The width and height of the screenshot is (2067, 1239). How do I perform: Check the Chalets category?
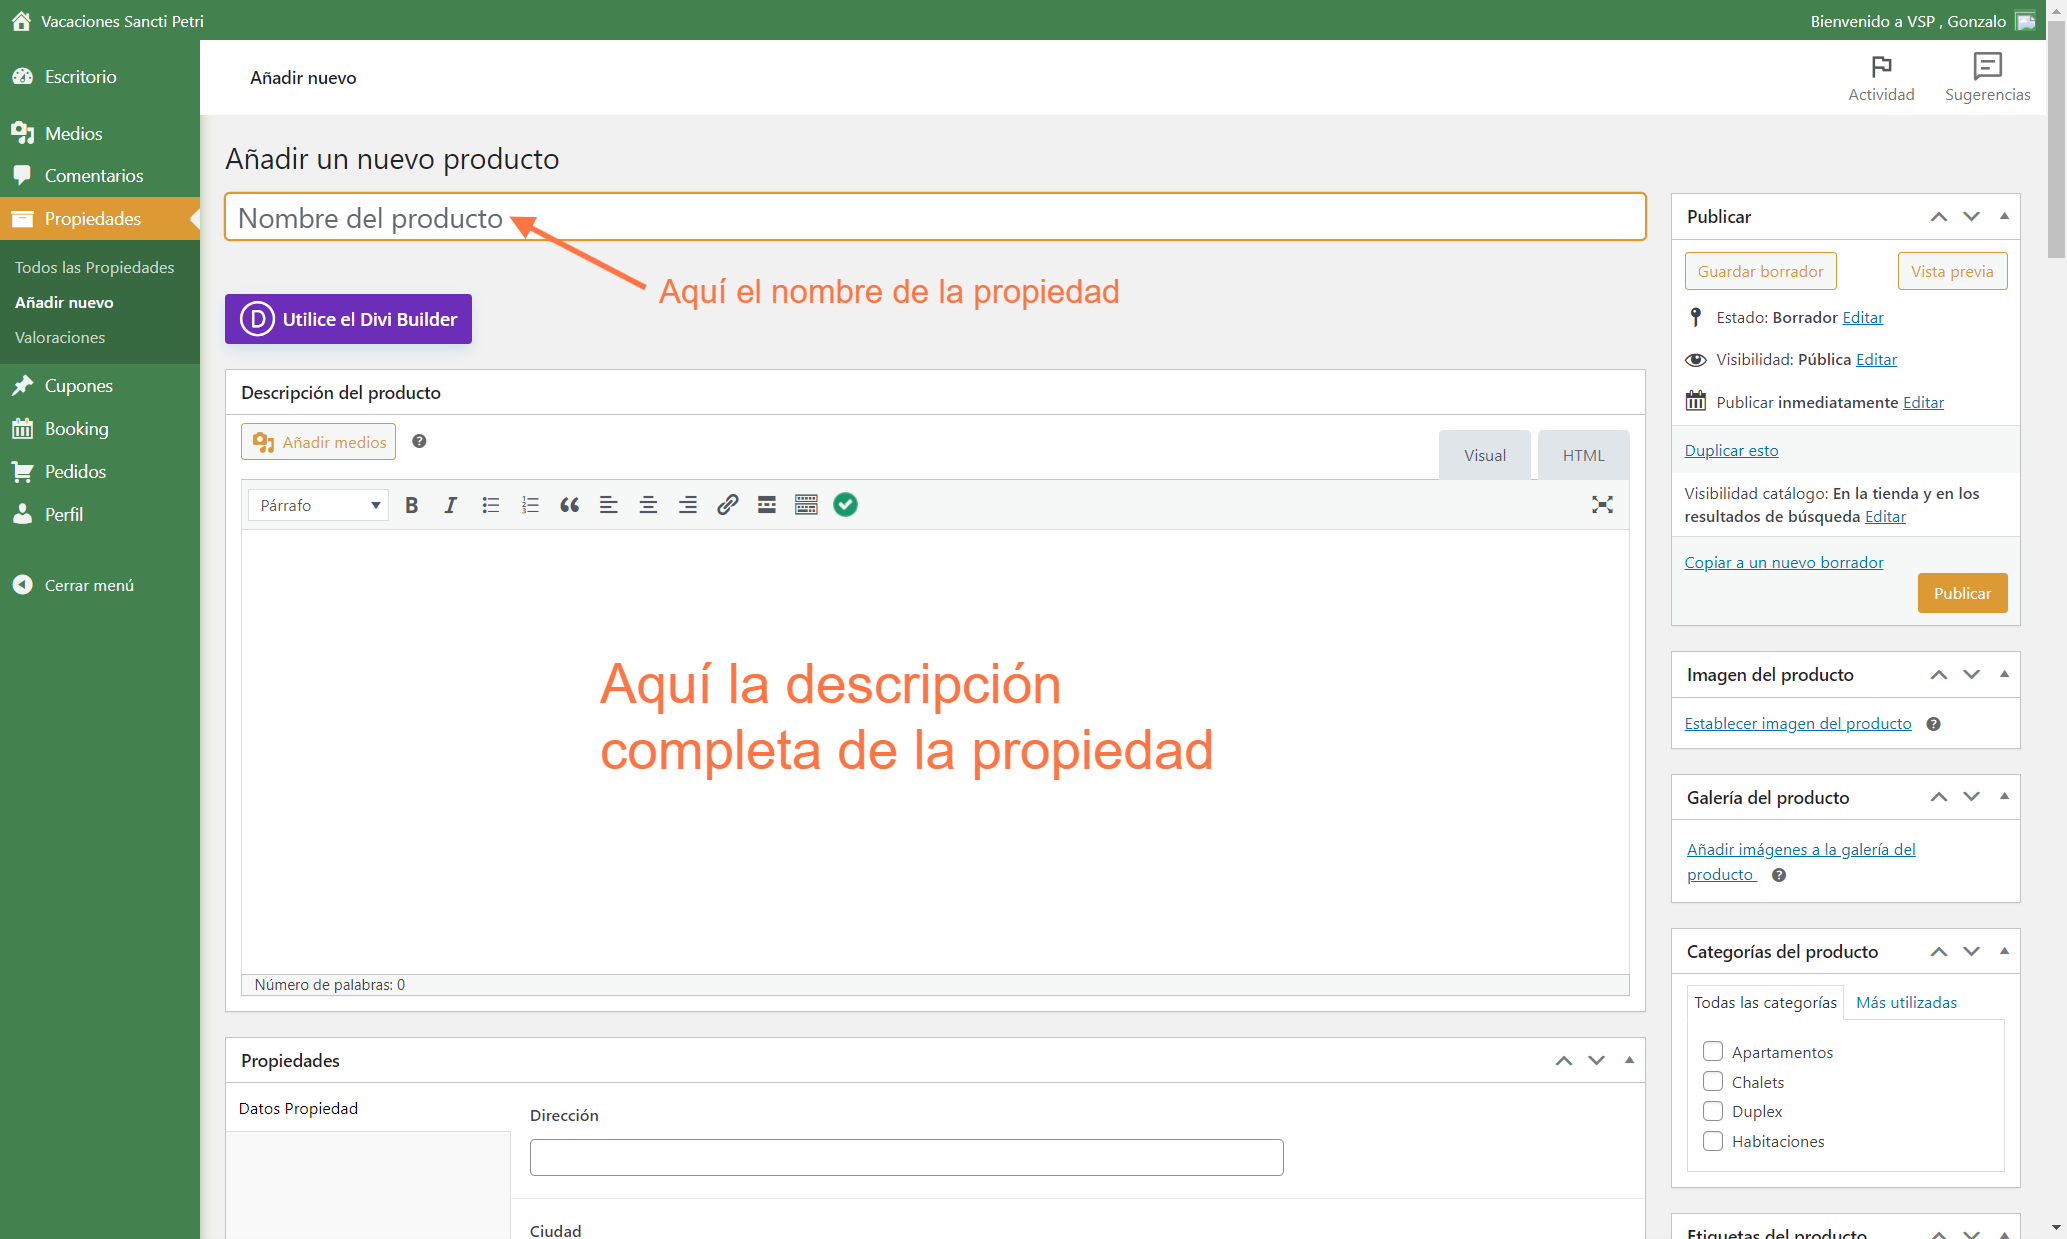[x=1713, y=1082]
